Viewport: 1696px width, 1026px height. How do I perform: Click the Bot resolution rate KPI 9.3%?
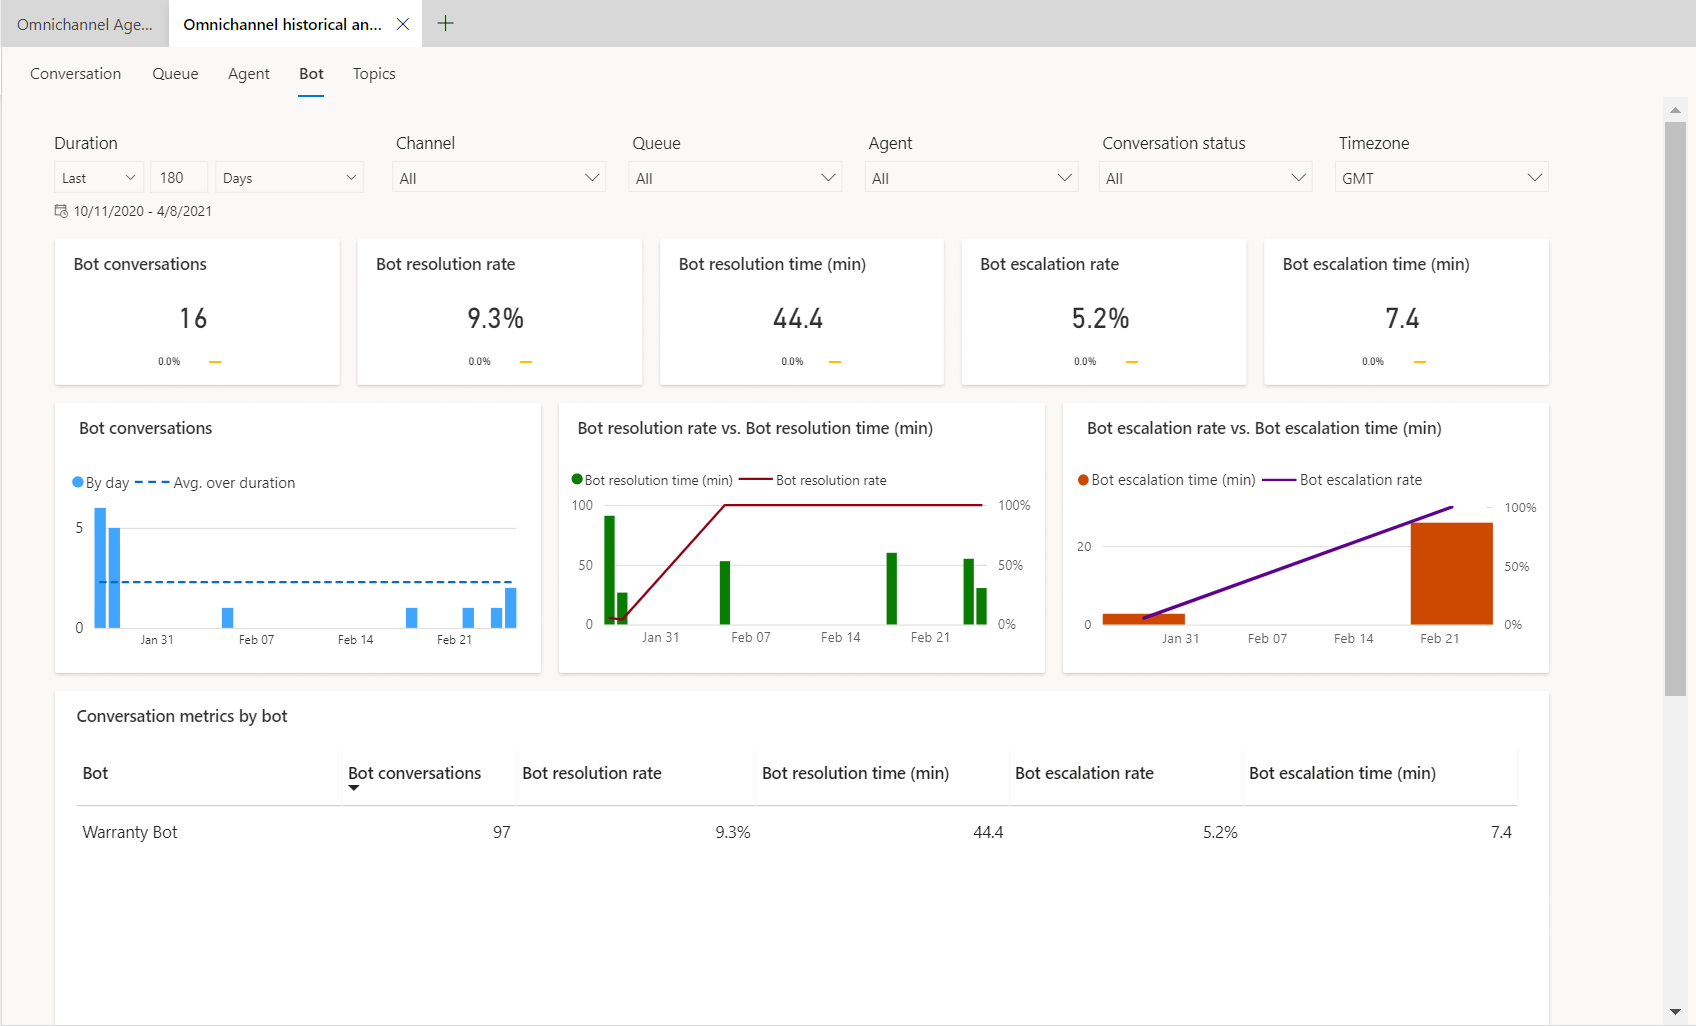(496, 318)
